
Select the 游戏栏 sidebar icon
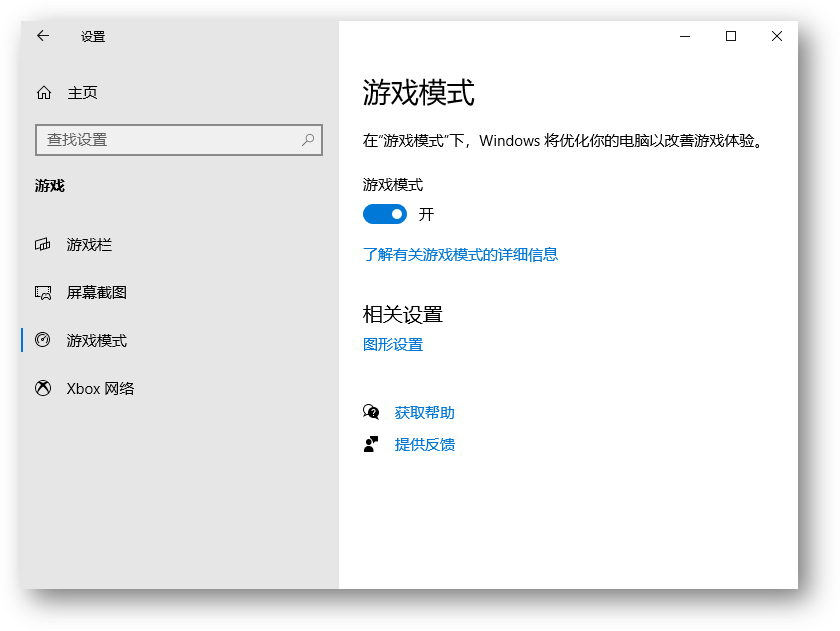pyautogui.click(x=43, y=244)
